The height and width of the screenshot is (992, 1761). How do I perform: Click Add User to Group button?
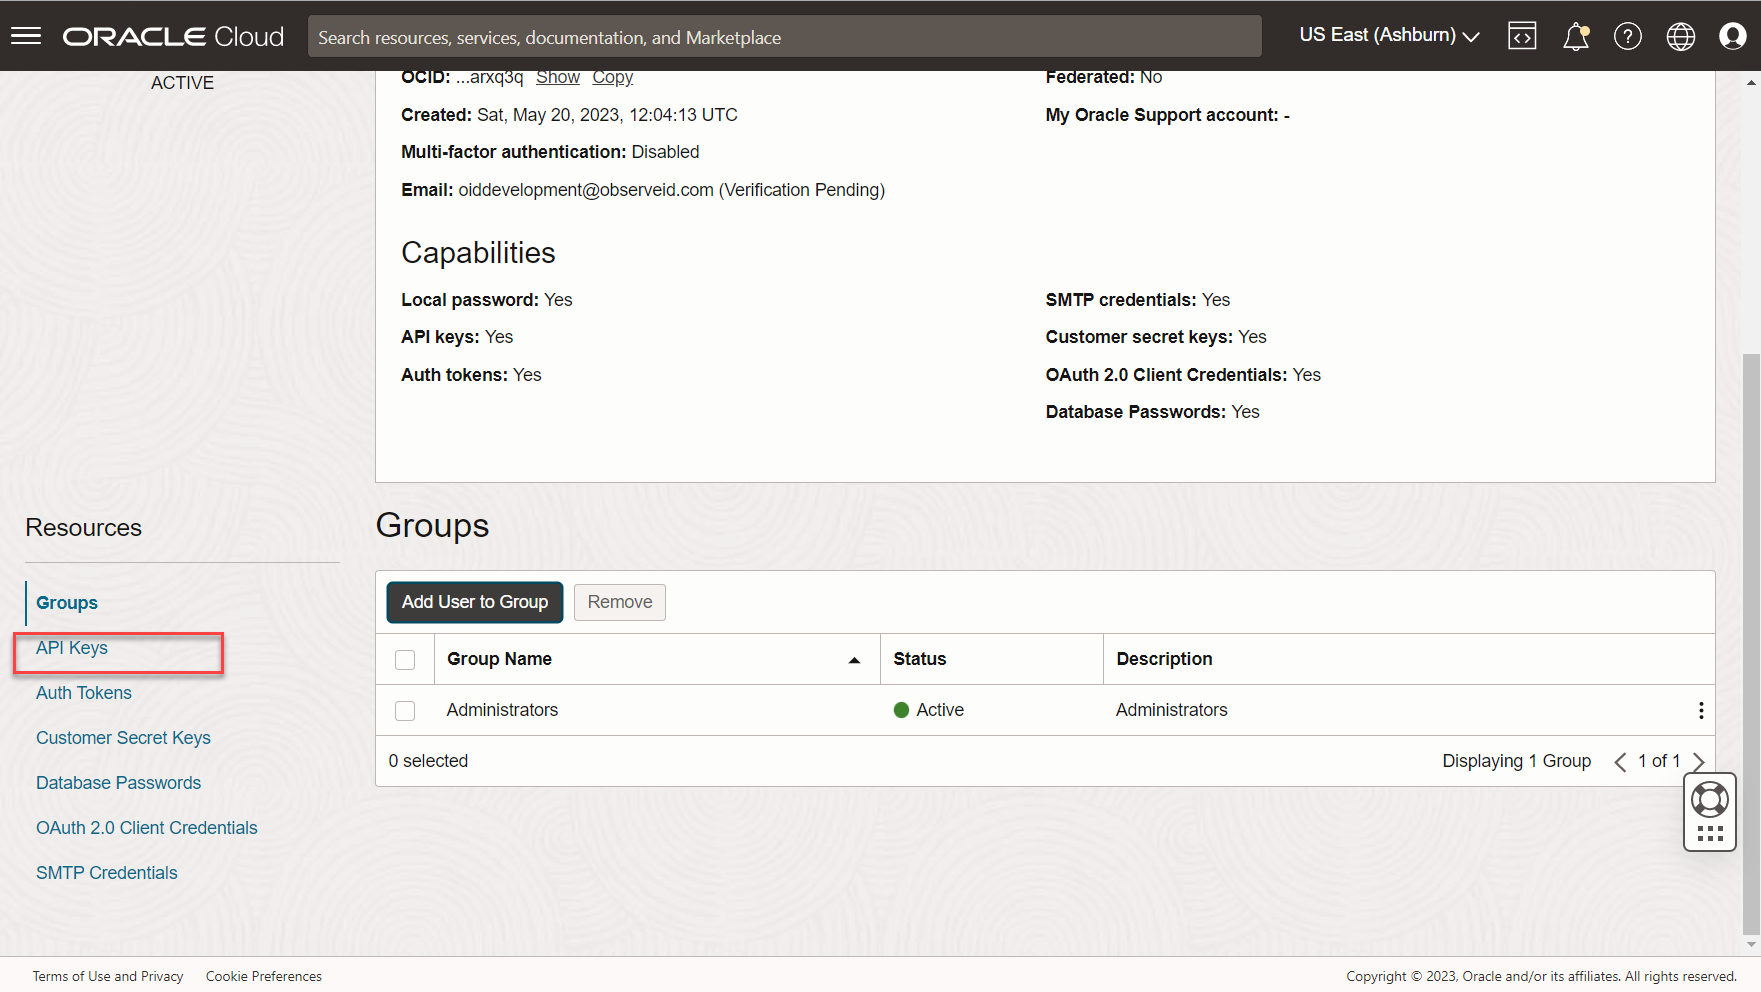(474, 602)
